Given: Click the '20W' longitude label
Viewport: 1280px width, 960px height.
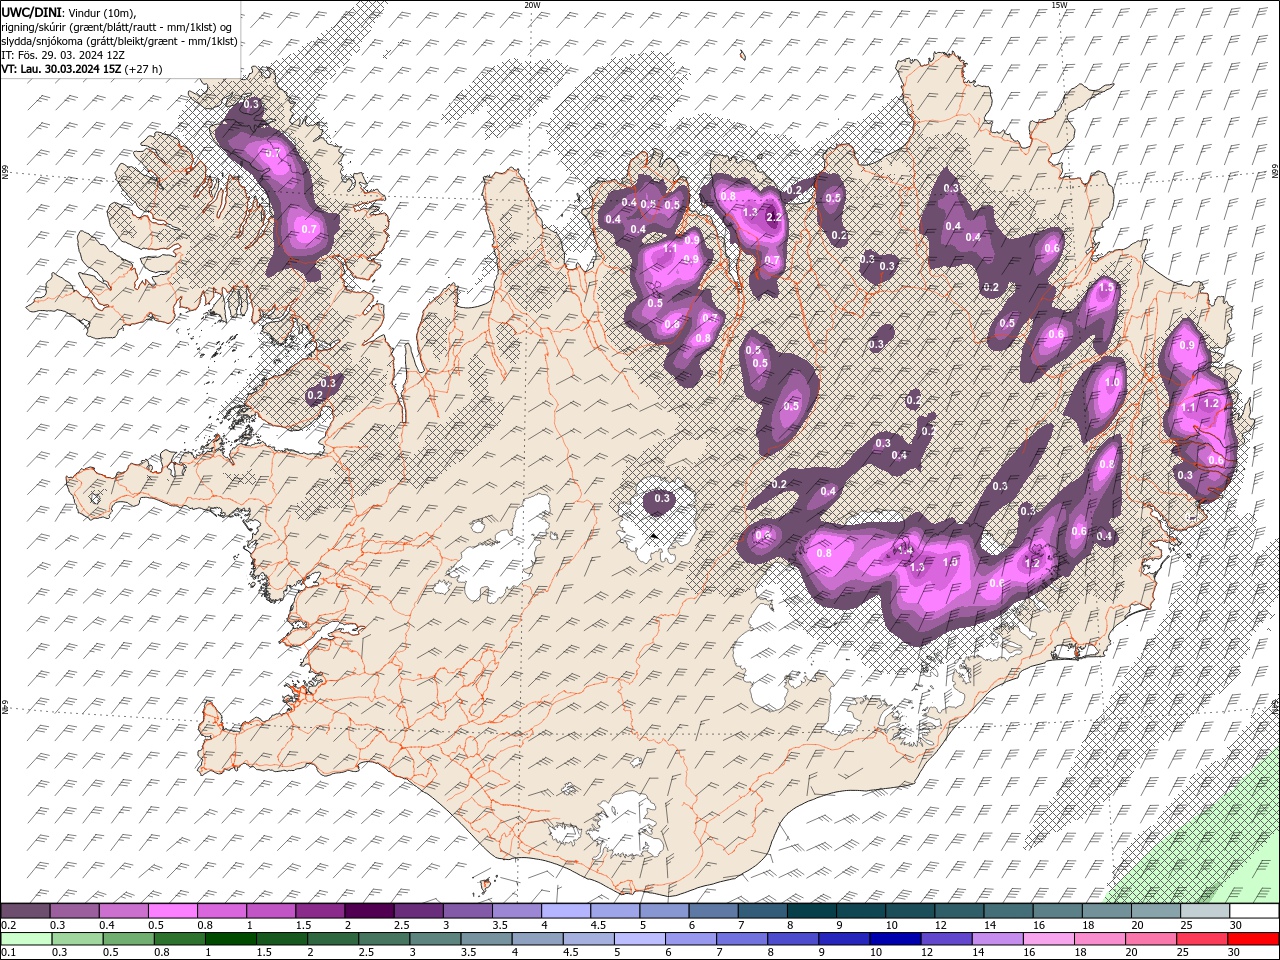Looking at the screenshot, I should click(532, 5).
